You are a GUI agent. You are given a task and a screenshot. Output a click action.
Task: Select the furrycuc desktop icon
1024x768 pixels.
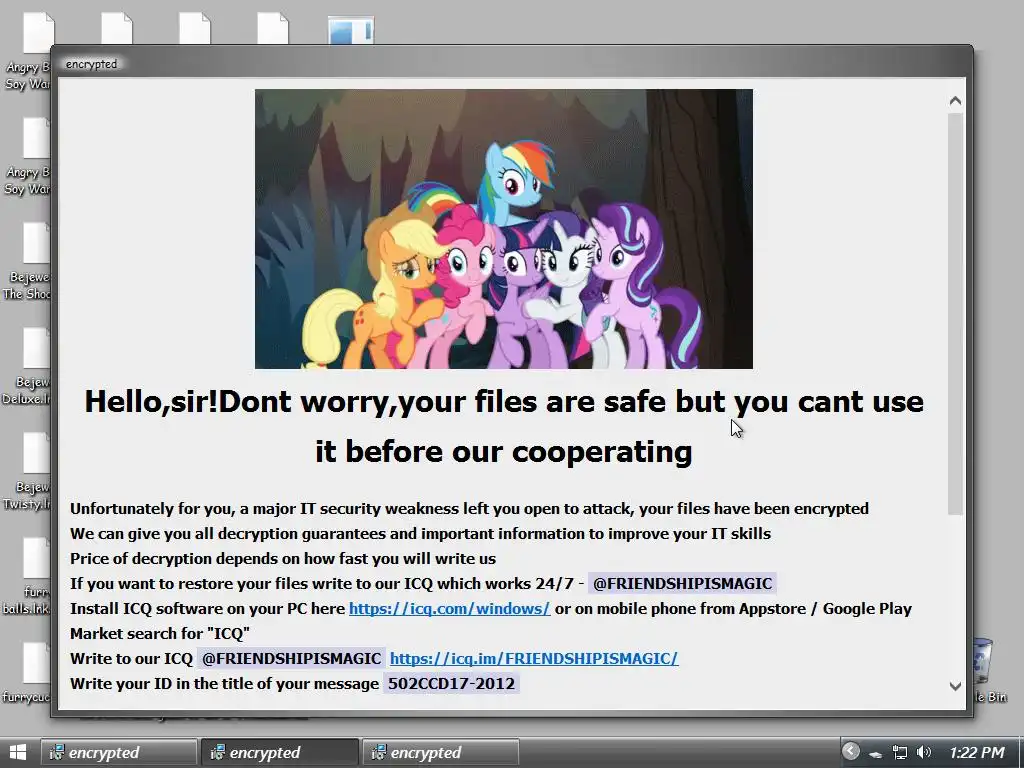pos(27,673)
